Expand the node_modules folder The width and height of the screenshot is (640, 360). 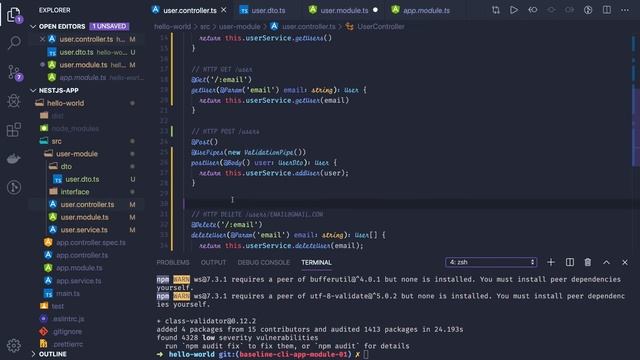(x=75, y=129)
